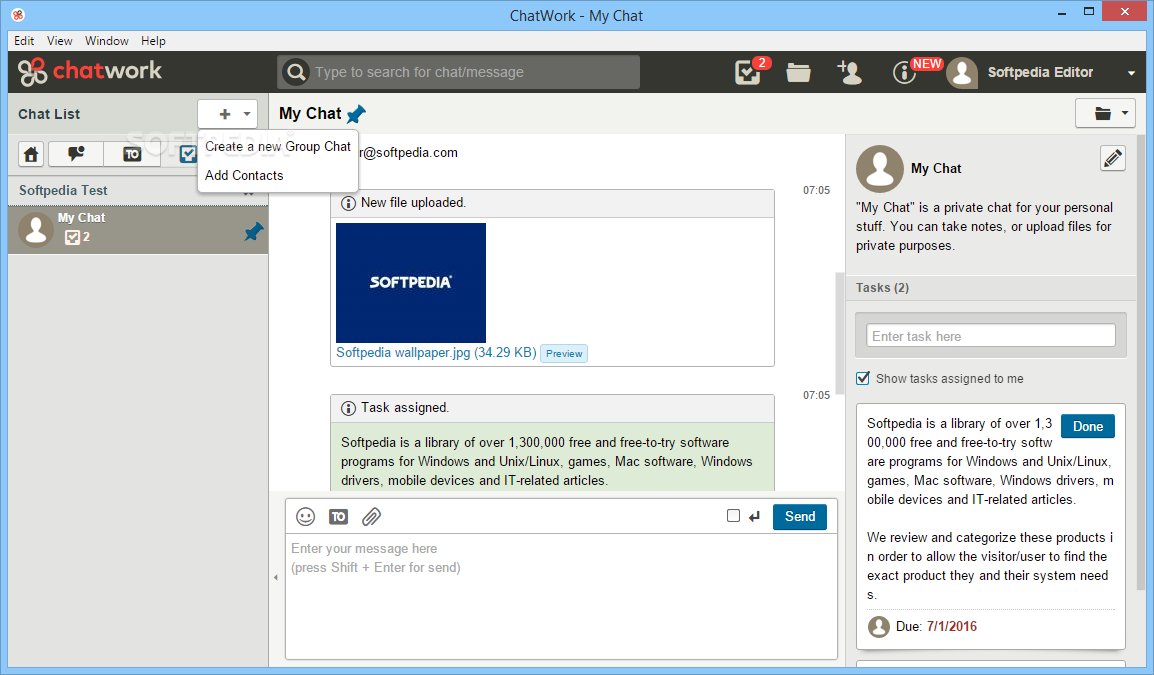Click the Enter task here field

coord(991,336)
